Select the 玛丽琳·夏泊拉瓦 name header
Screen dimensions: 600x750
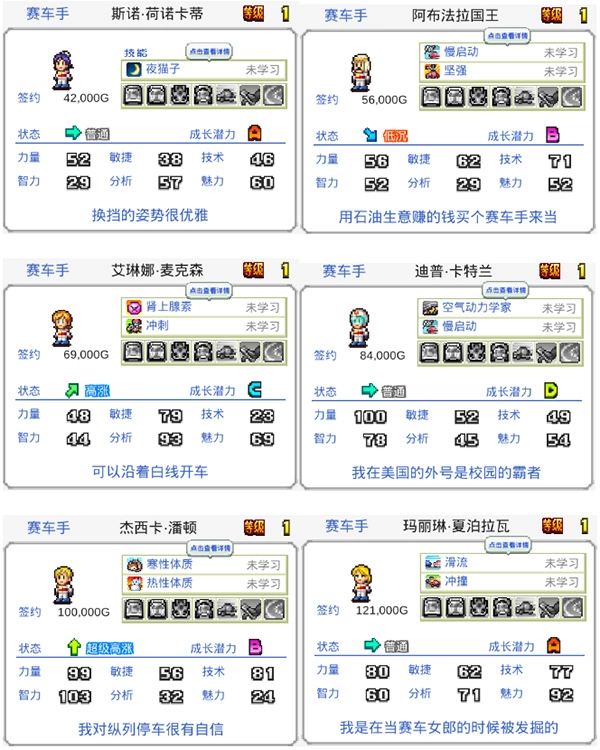click(x=456, y=527)
